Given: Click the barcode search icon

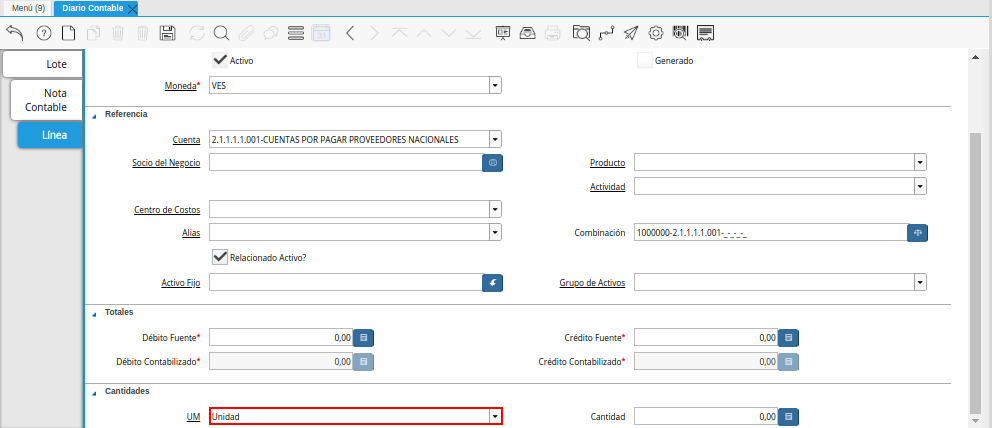Looking at the screenshot, I should (681, 33).
